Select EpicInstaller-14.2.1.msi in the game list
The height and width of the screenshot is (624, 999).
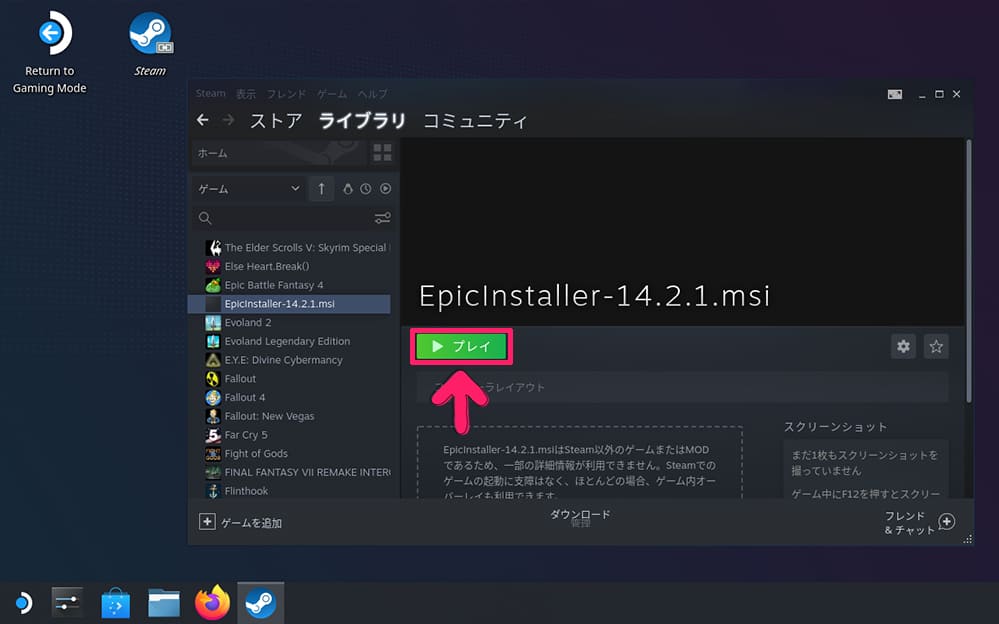289,304
